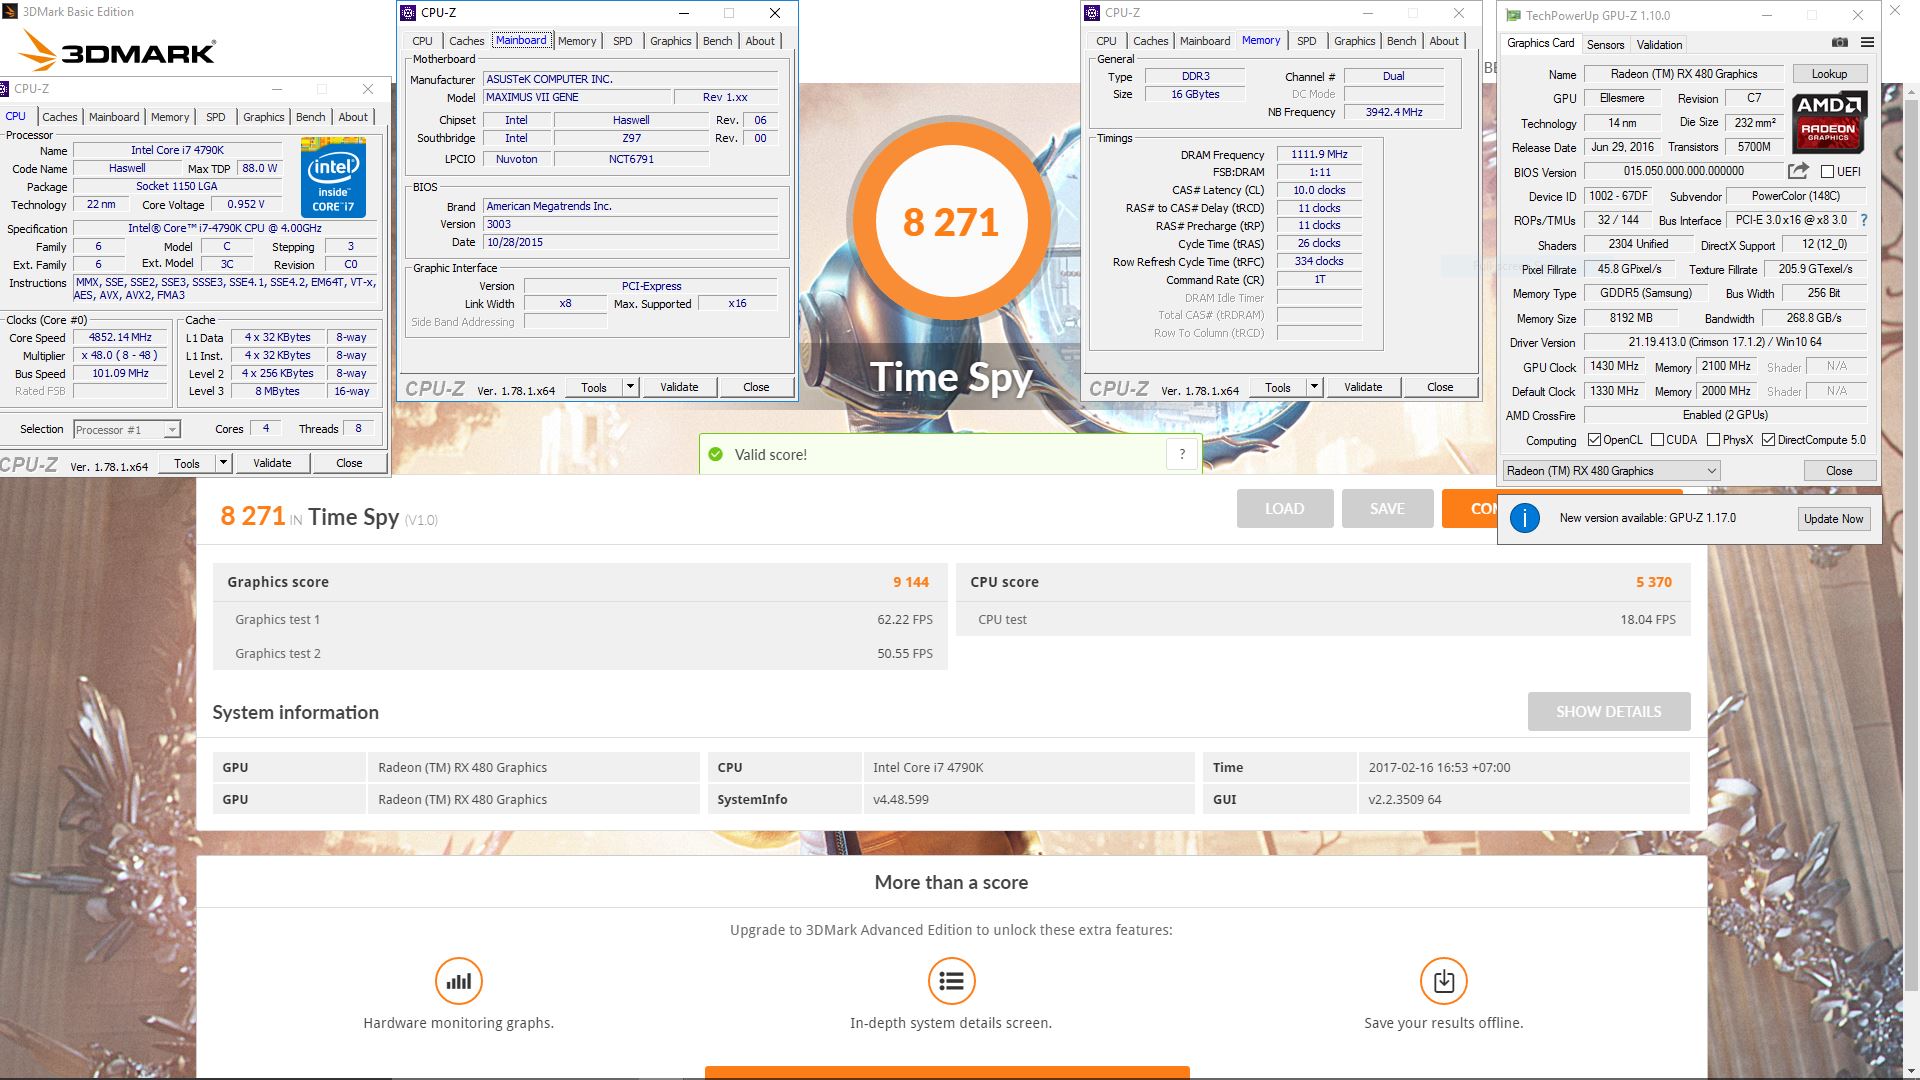Click Update Now for GPU-Z 1.17.0
This screenshot has height=1080, width=1920.
(x=1833, y=519)
